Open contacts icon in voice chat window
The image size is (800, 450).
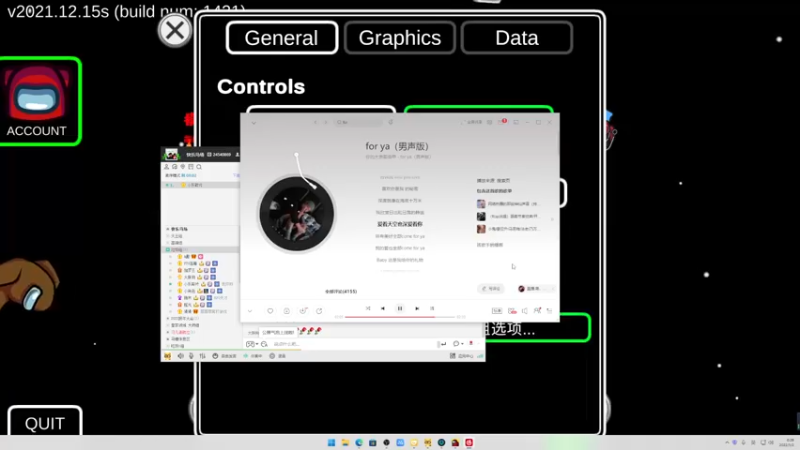click(166, 167)
